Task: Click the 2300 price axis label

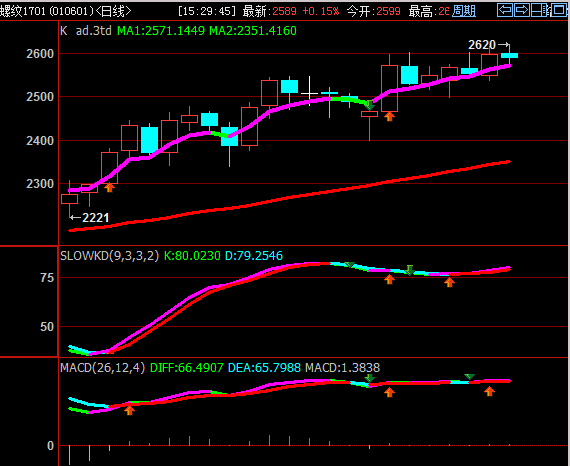Action: pos(40,184)
